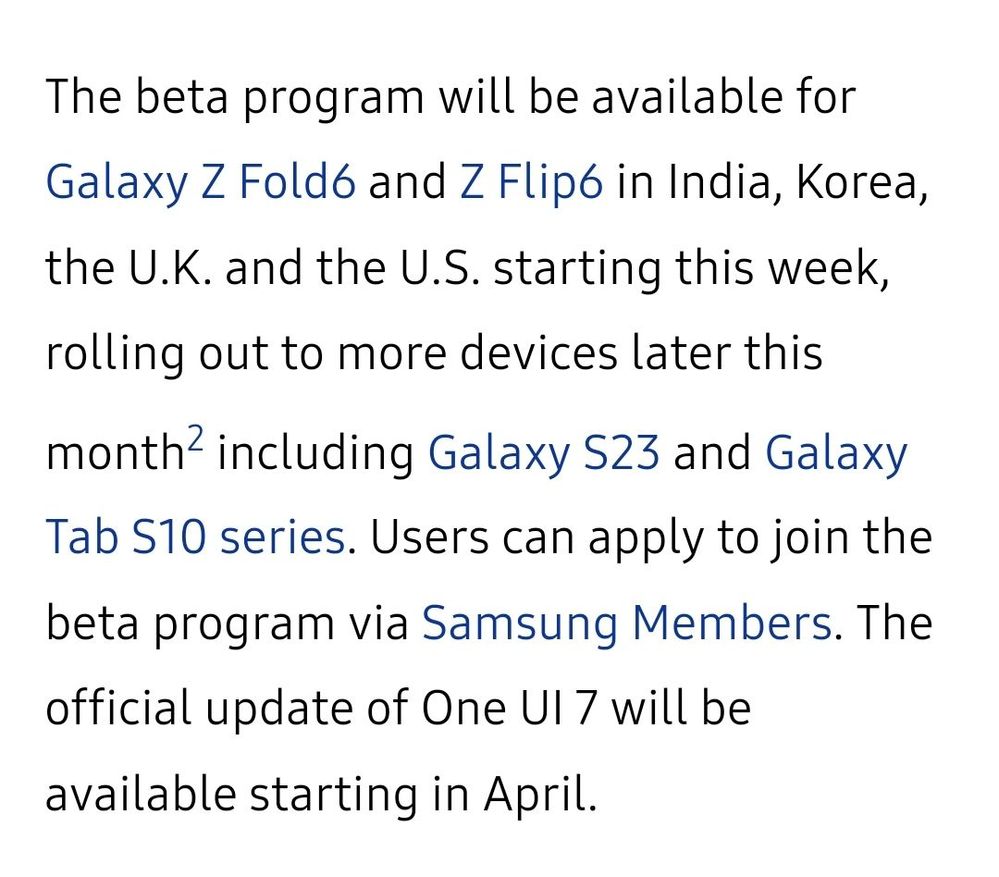Image resolution: width=999 pixels, height=877 pixels.
Task: Open the Tab S10 series link
Action: click(x=196, y=537)
